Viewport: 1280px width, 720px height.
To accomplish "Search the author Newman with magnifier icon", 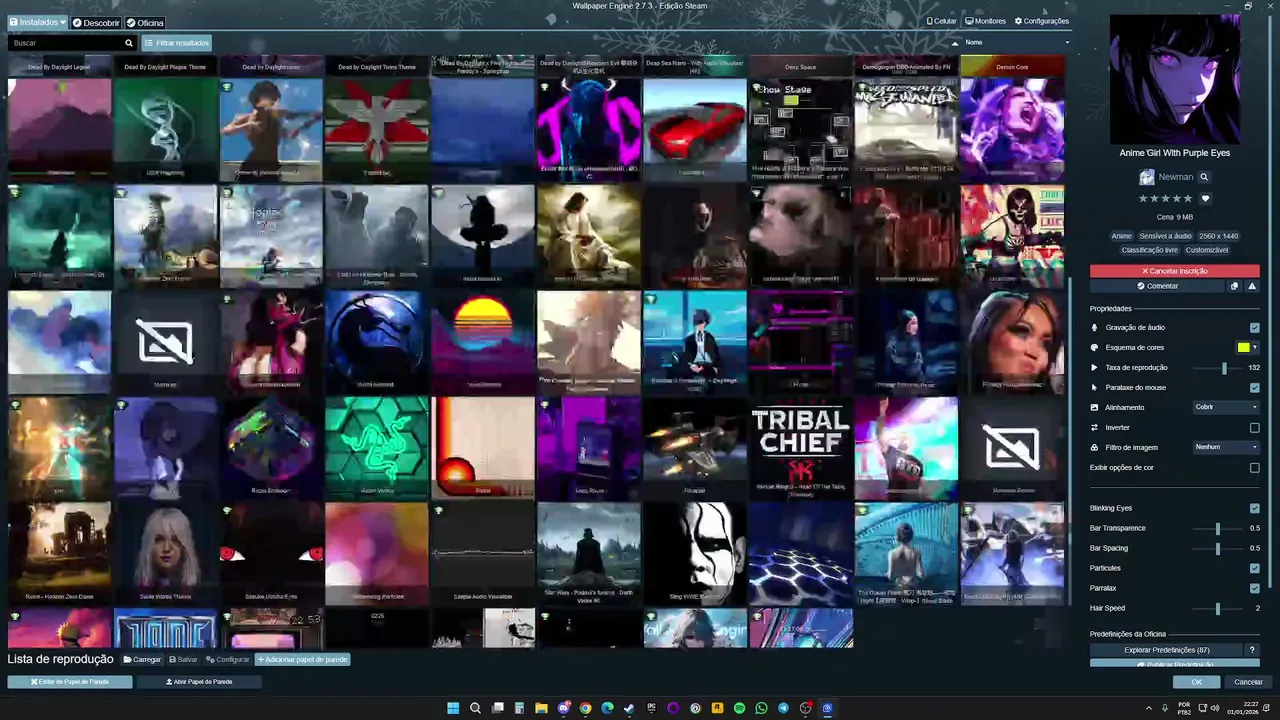I will point(1204,177).
